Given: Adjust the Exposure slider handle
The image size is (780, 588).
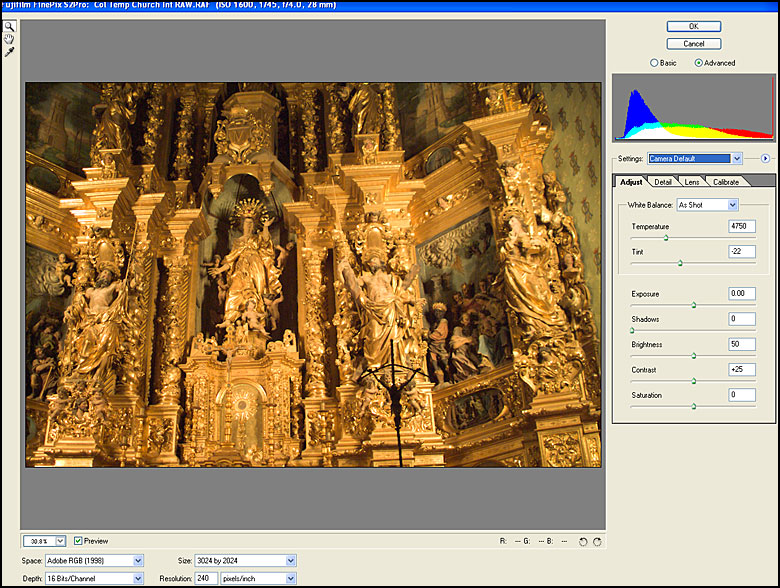Looking at the screenshot, I should pyautogui.click(x=693, y=305).
